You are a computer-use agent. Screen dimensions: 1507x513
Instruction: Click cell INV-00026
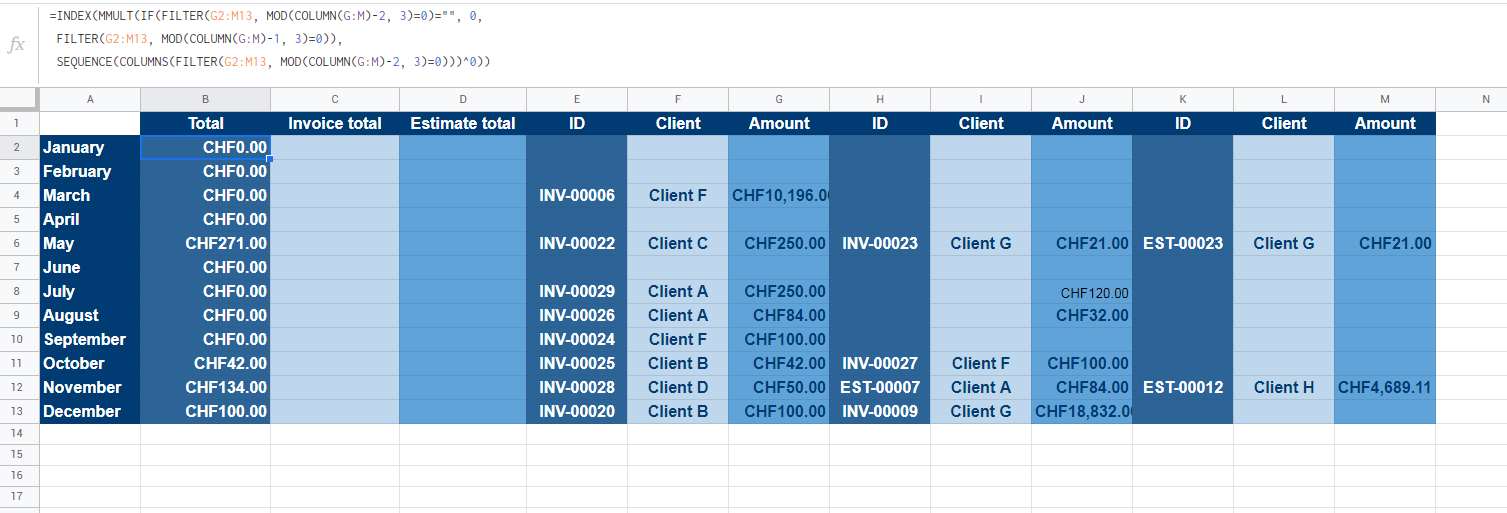tap(577, 315)
